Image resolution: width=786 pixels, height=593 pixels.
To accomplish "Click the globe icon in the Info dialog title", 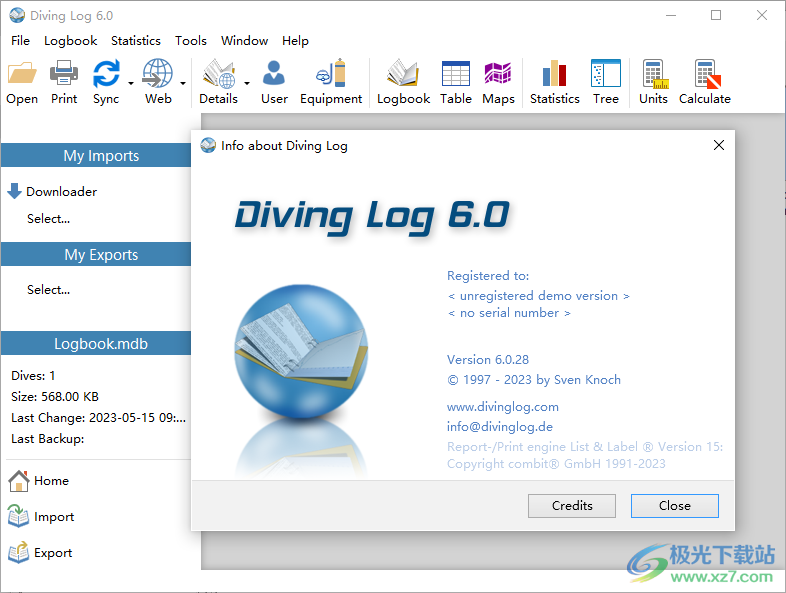I will pyautogui.click(x=208, y=145).
